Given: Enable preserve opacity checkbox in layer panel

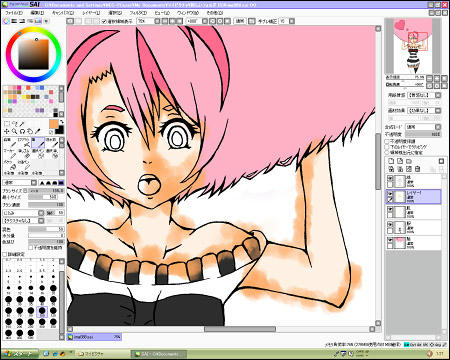Looking at the screenshot, I should point(387,141).
